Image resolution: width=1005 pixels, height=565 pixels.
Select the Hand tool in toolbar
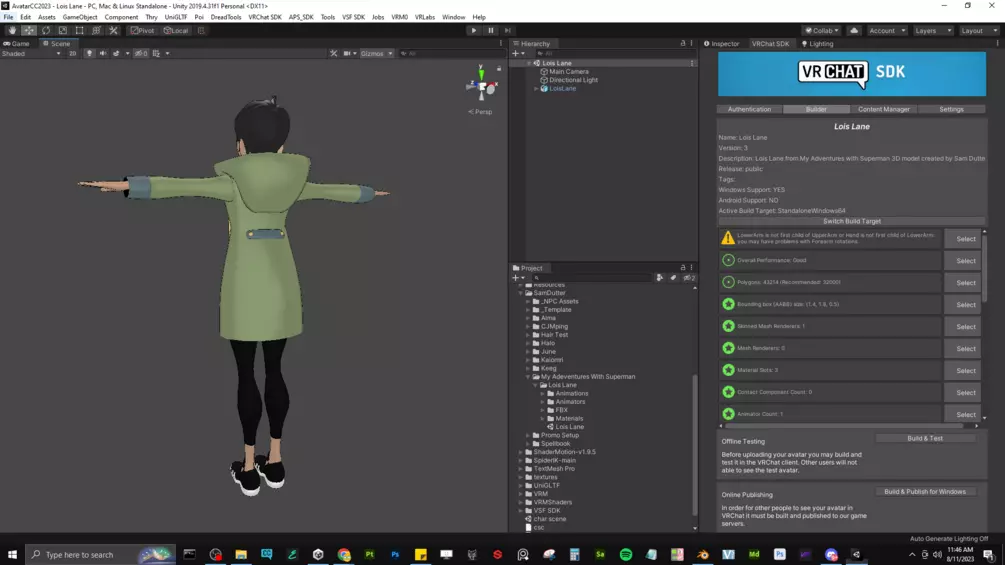coord(12,30)
